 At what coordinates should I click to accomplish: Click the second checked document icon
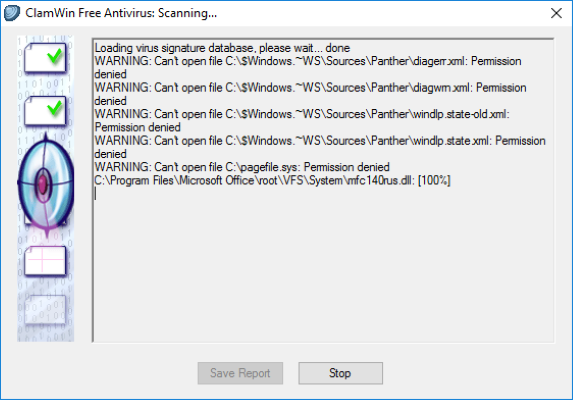tap(45, 111)
